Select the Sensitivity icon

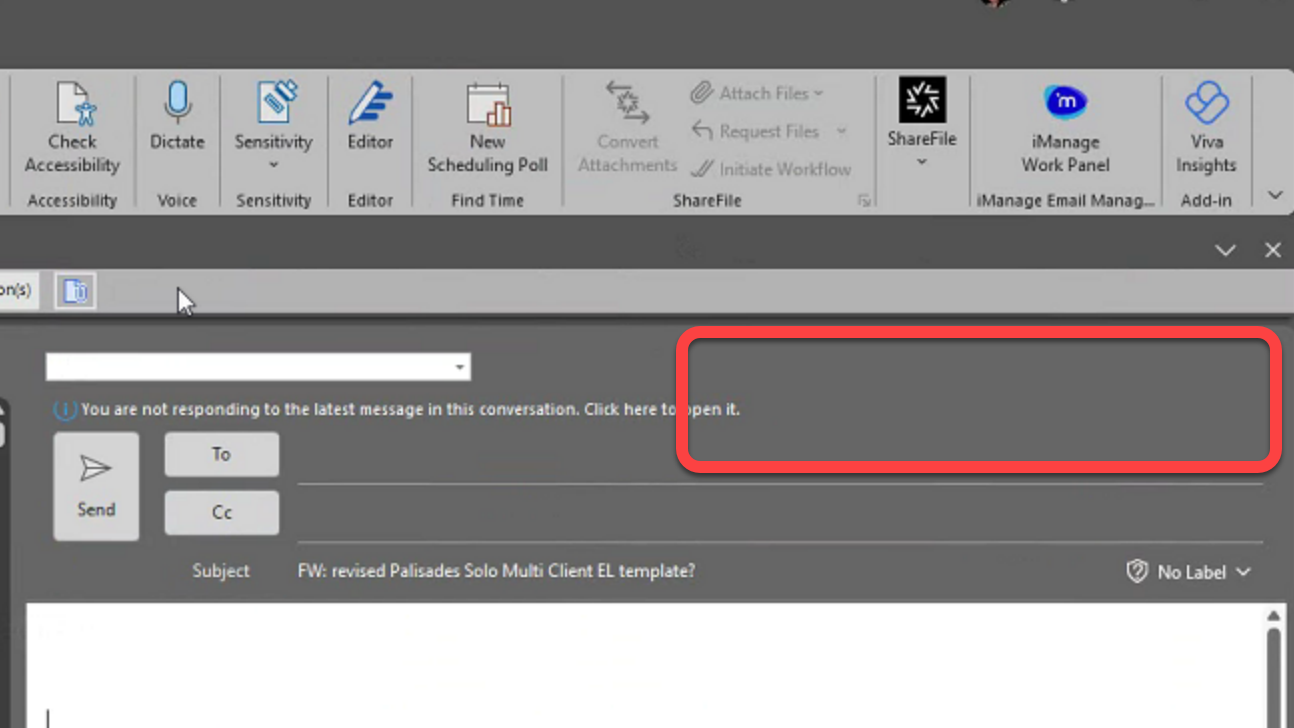273,100
